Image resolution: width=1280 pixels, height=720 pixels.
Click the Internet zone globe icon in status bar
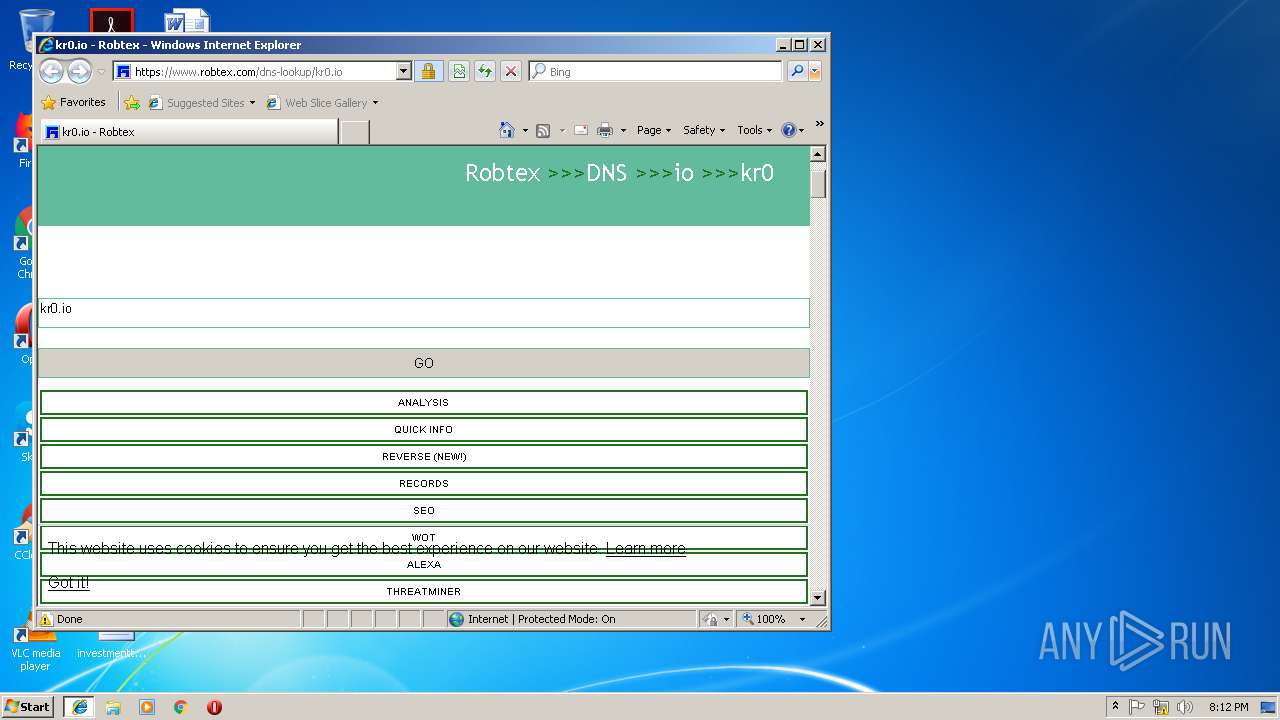click(457, 619)
